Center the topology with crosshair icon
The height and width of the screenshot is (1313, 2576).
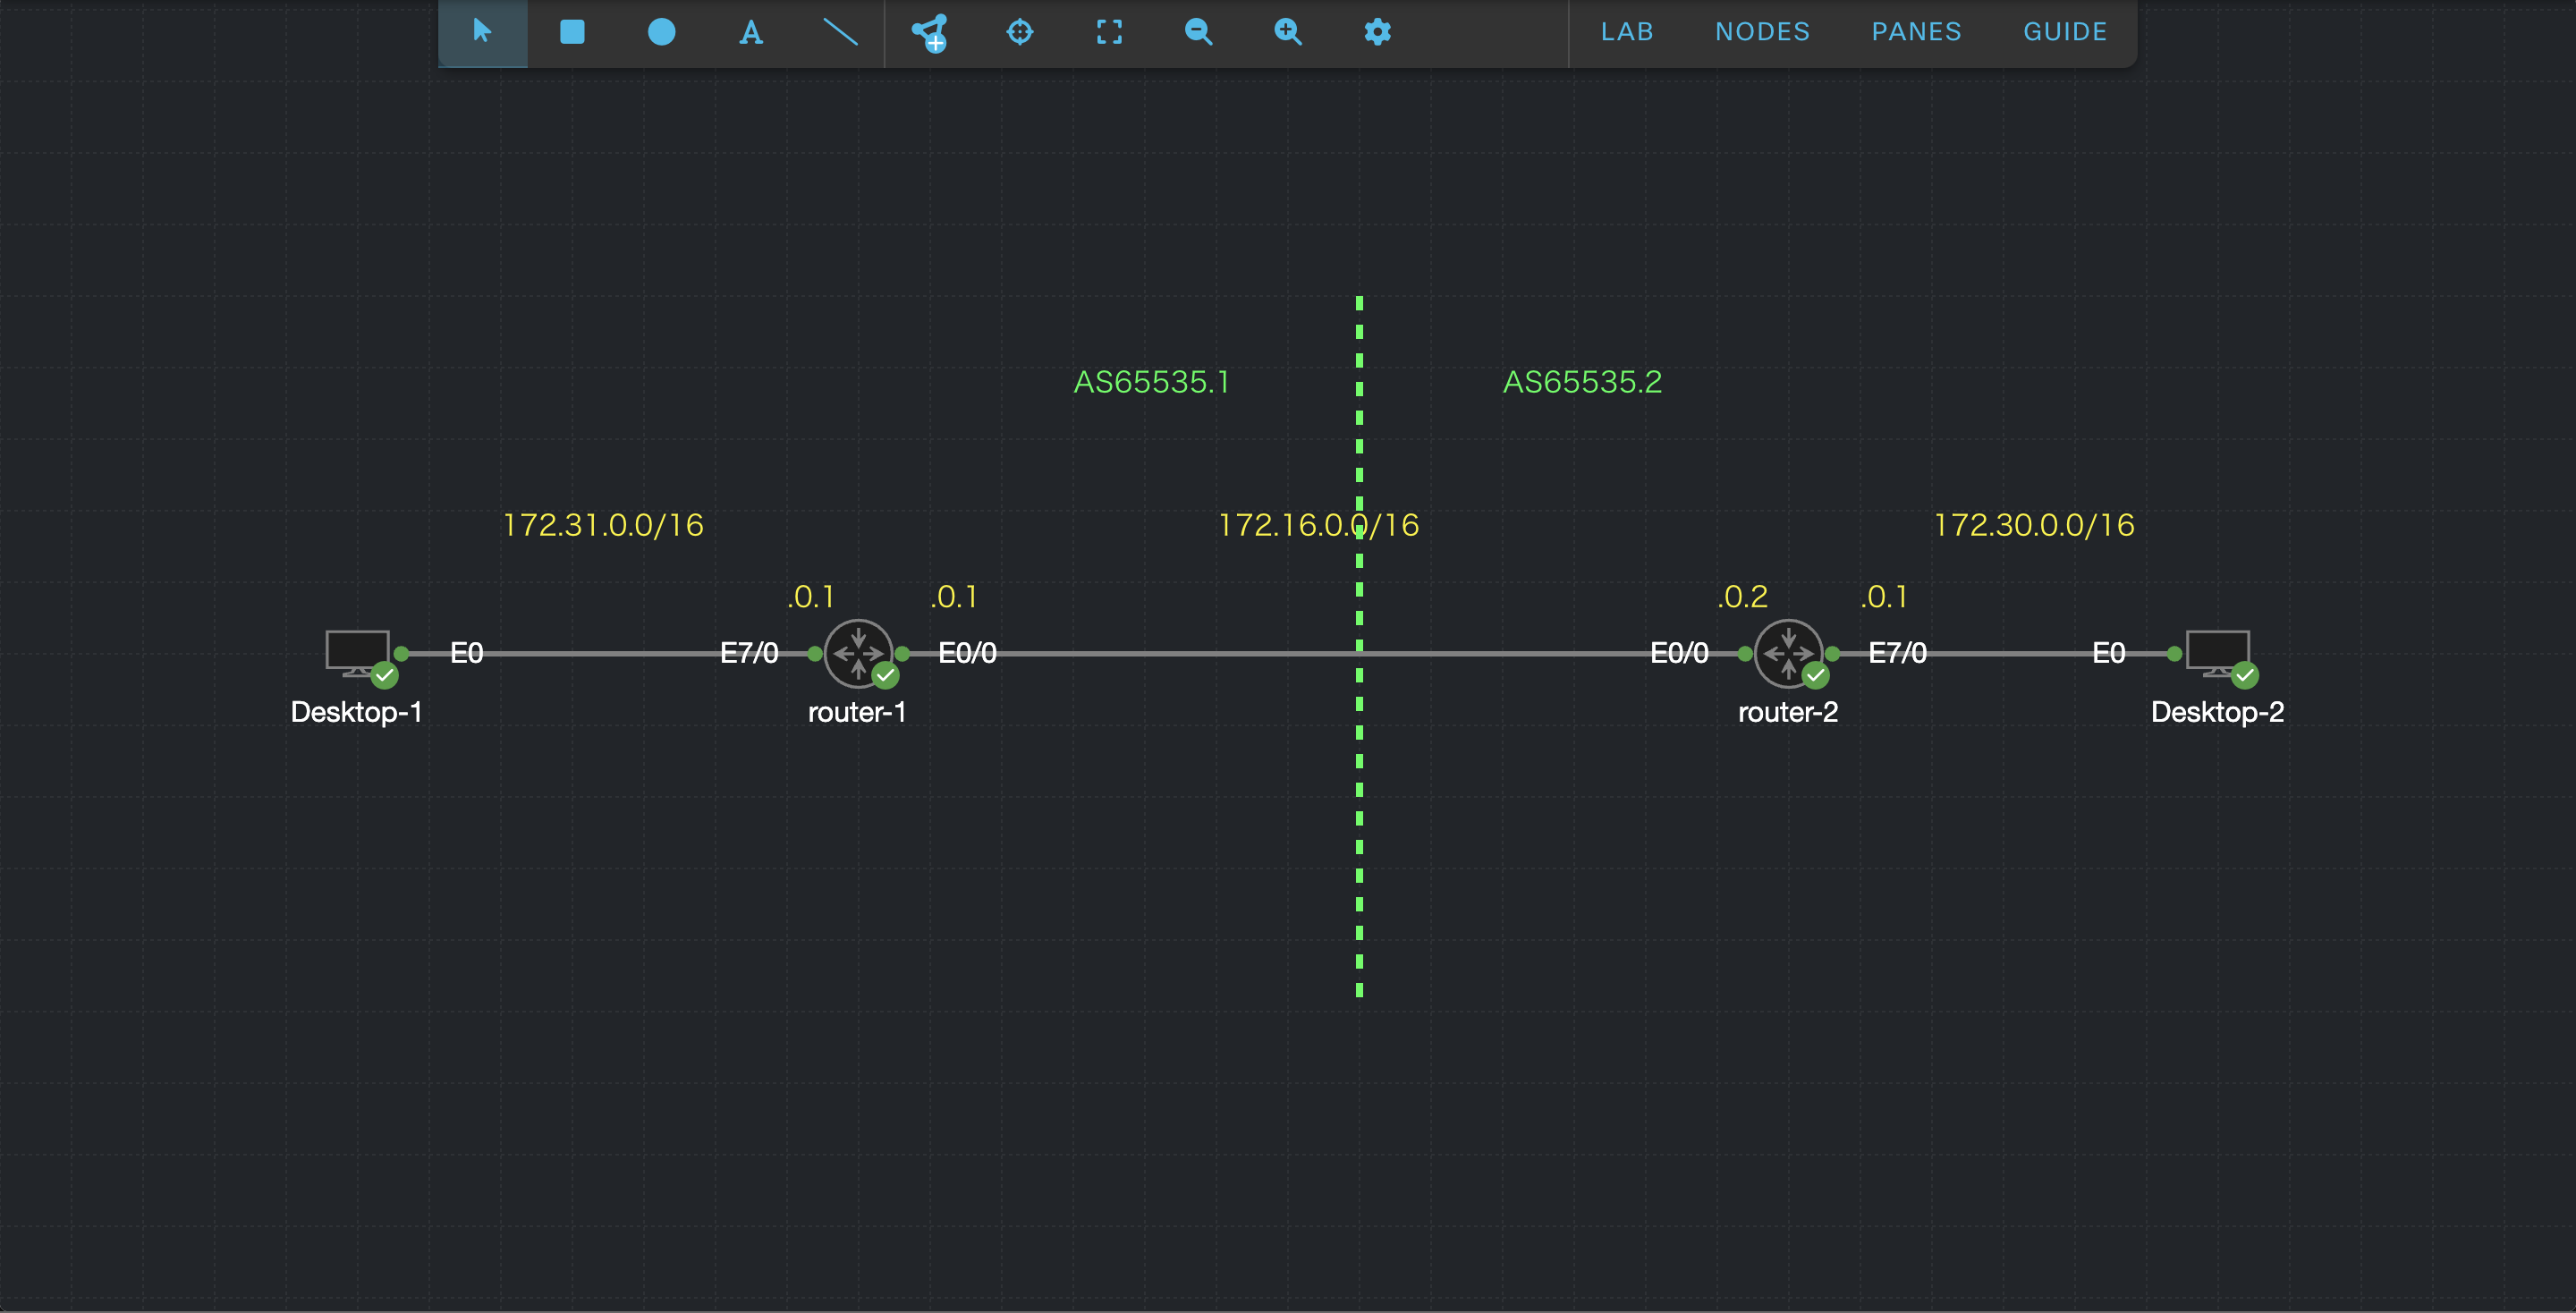tap(1019, 32)
